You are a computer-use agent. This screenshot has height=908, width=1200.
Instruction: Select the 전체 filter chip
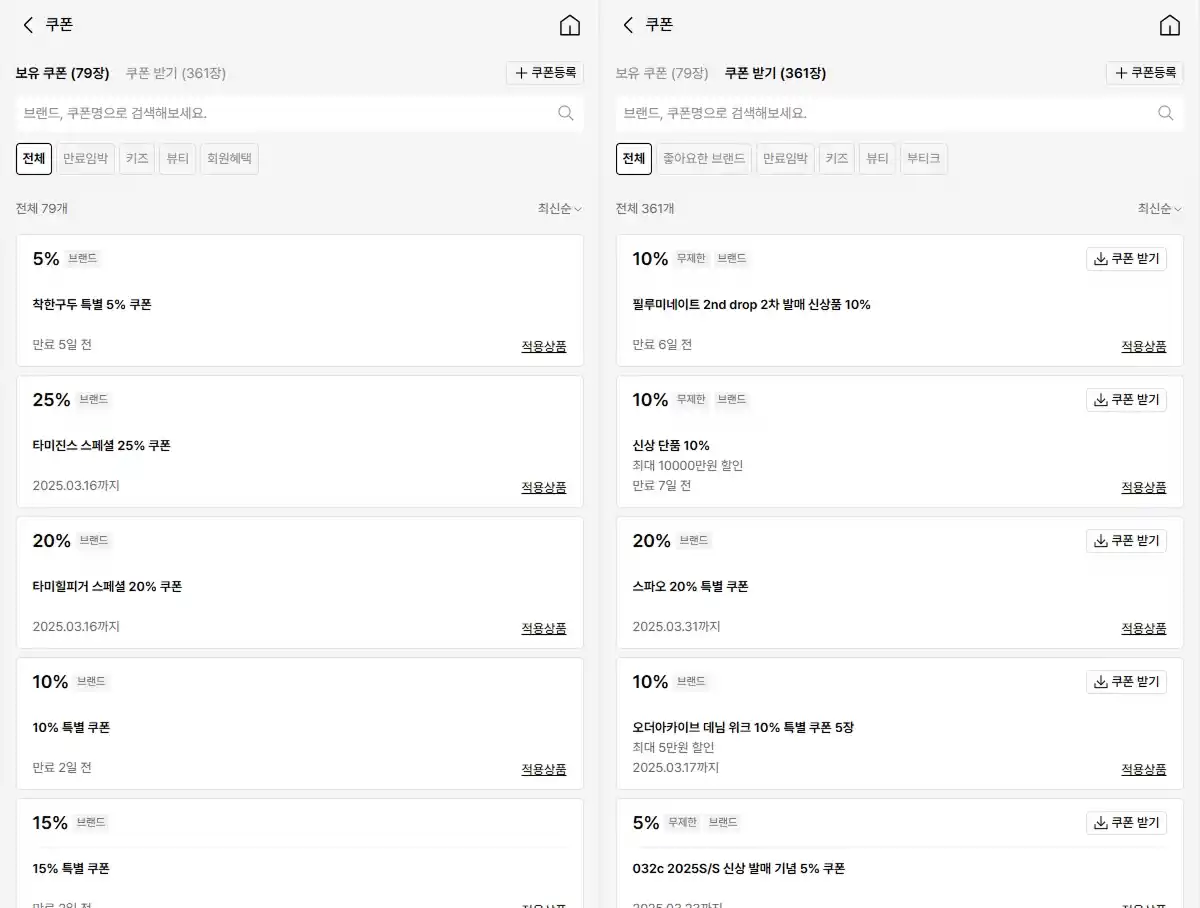pos(33,158)
